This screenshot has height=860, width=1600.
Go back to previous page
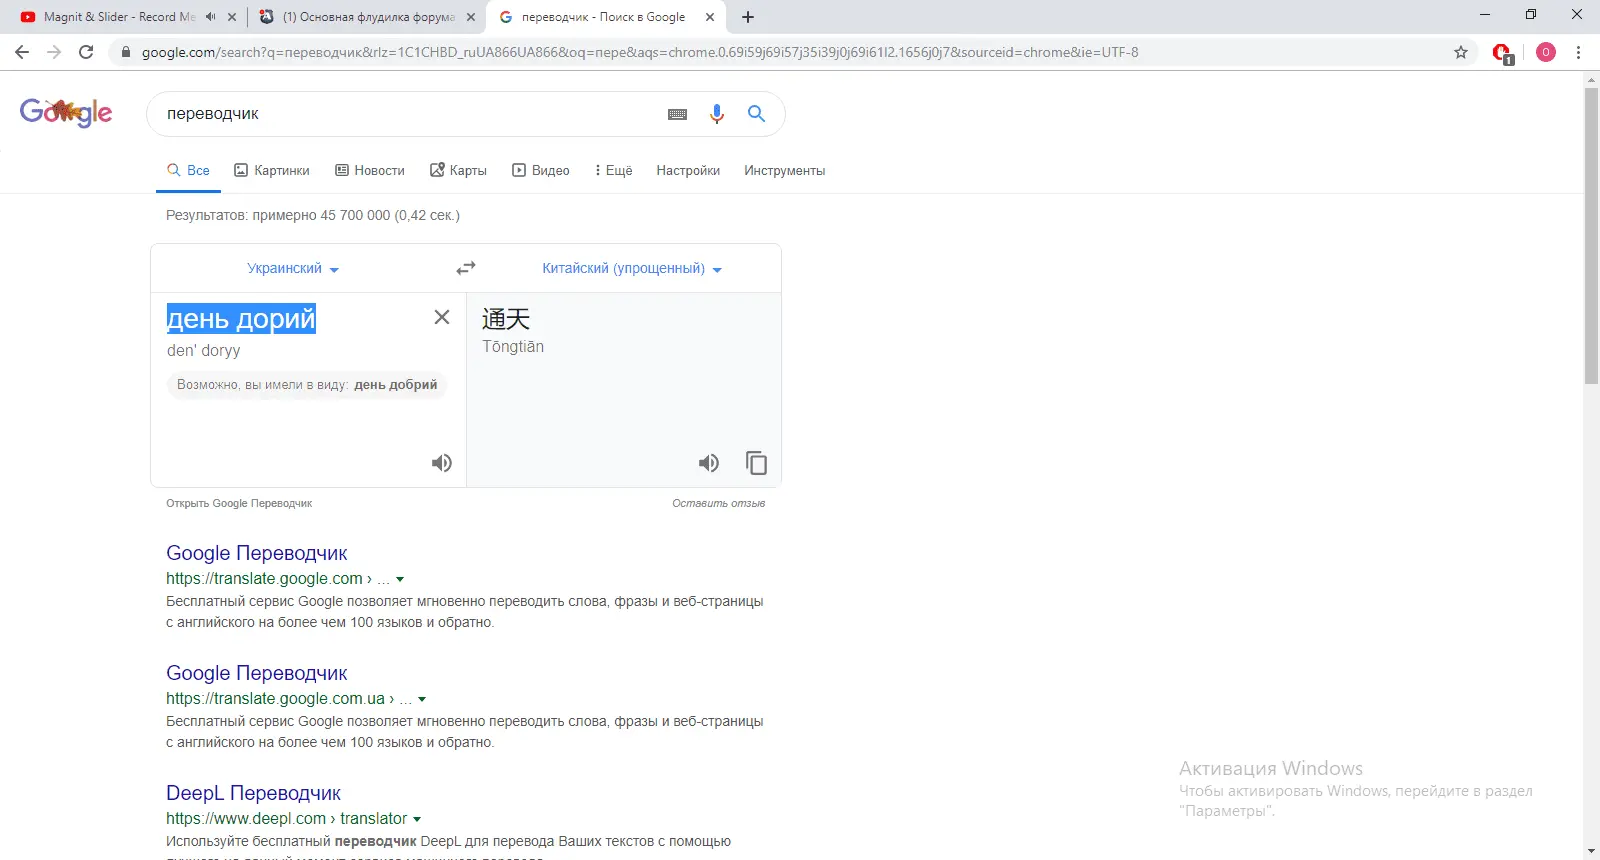click(x=22, y=52)
